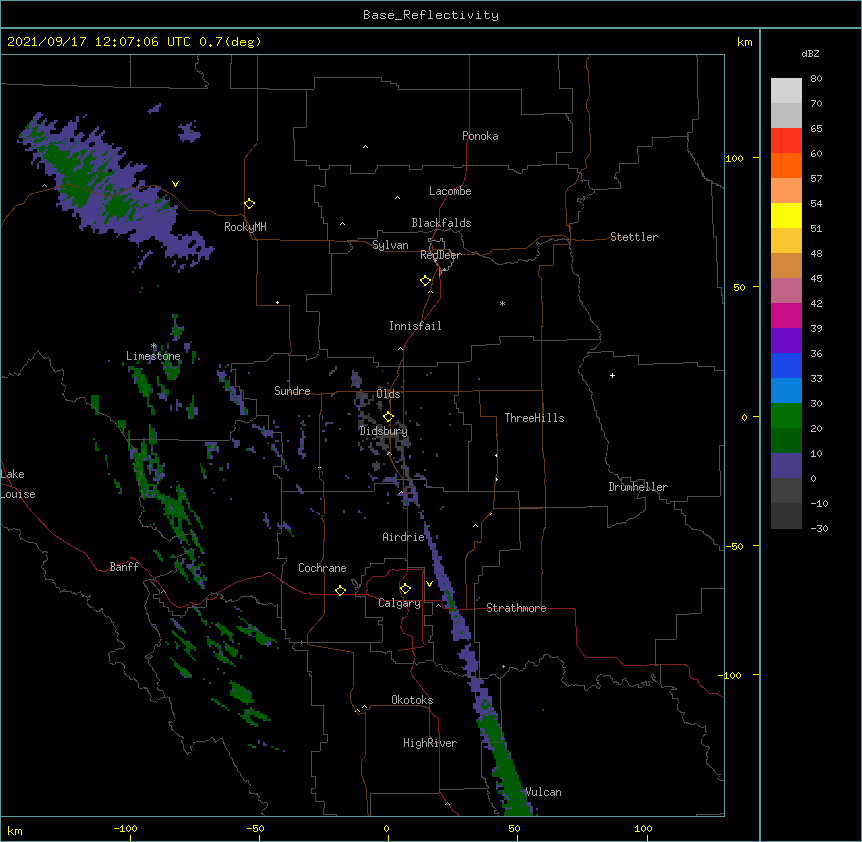Click the Drumheller label
The image size is (862, 842).
tap(638, 487)
